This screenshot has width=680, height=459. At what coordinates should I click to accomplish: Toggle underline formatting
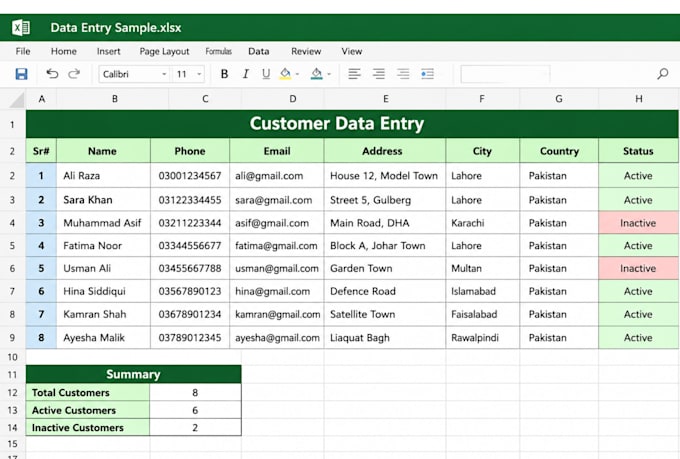266,74
